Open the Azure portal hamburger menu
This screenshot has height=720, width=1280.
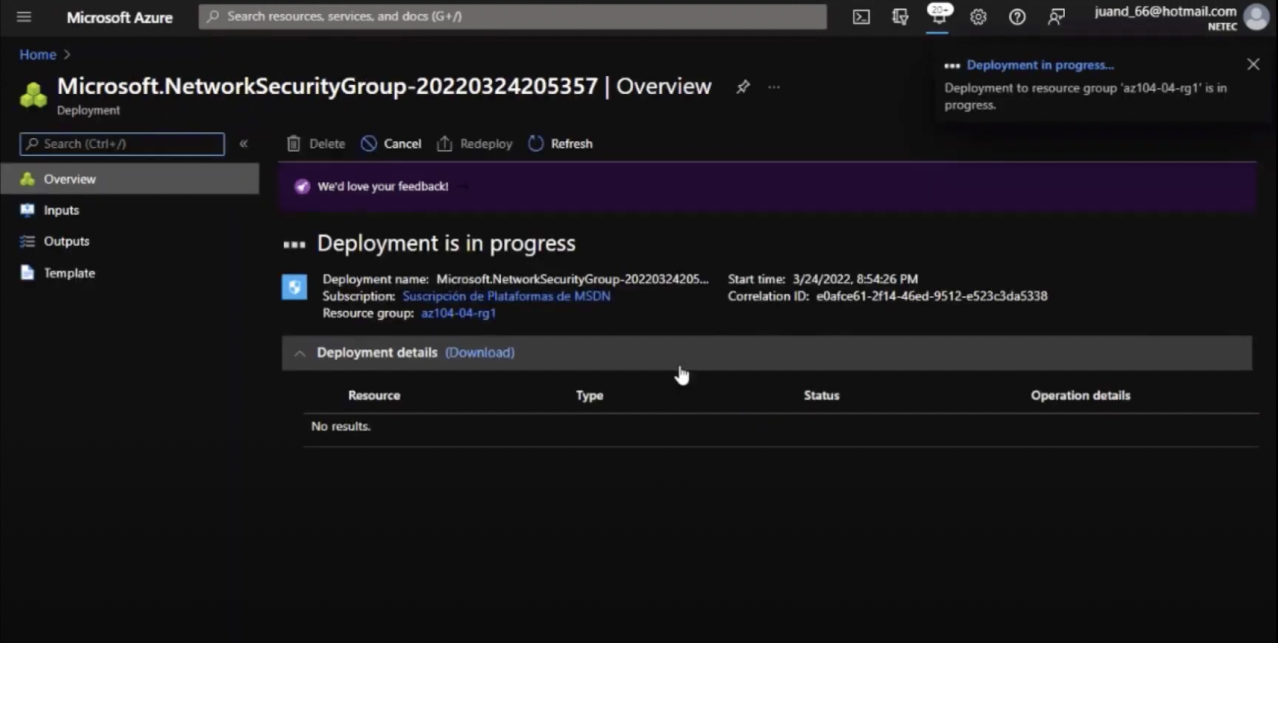pos(24,17)
